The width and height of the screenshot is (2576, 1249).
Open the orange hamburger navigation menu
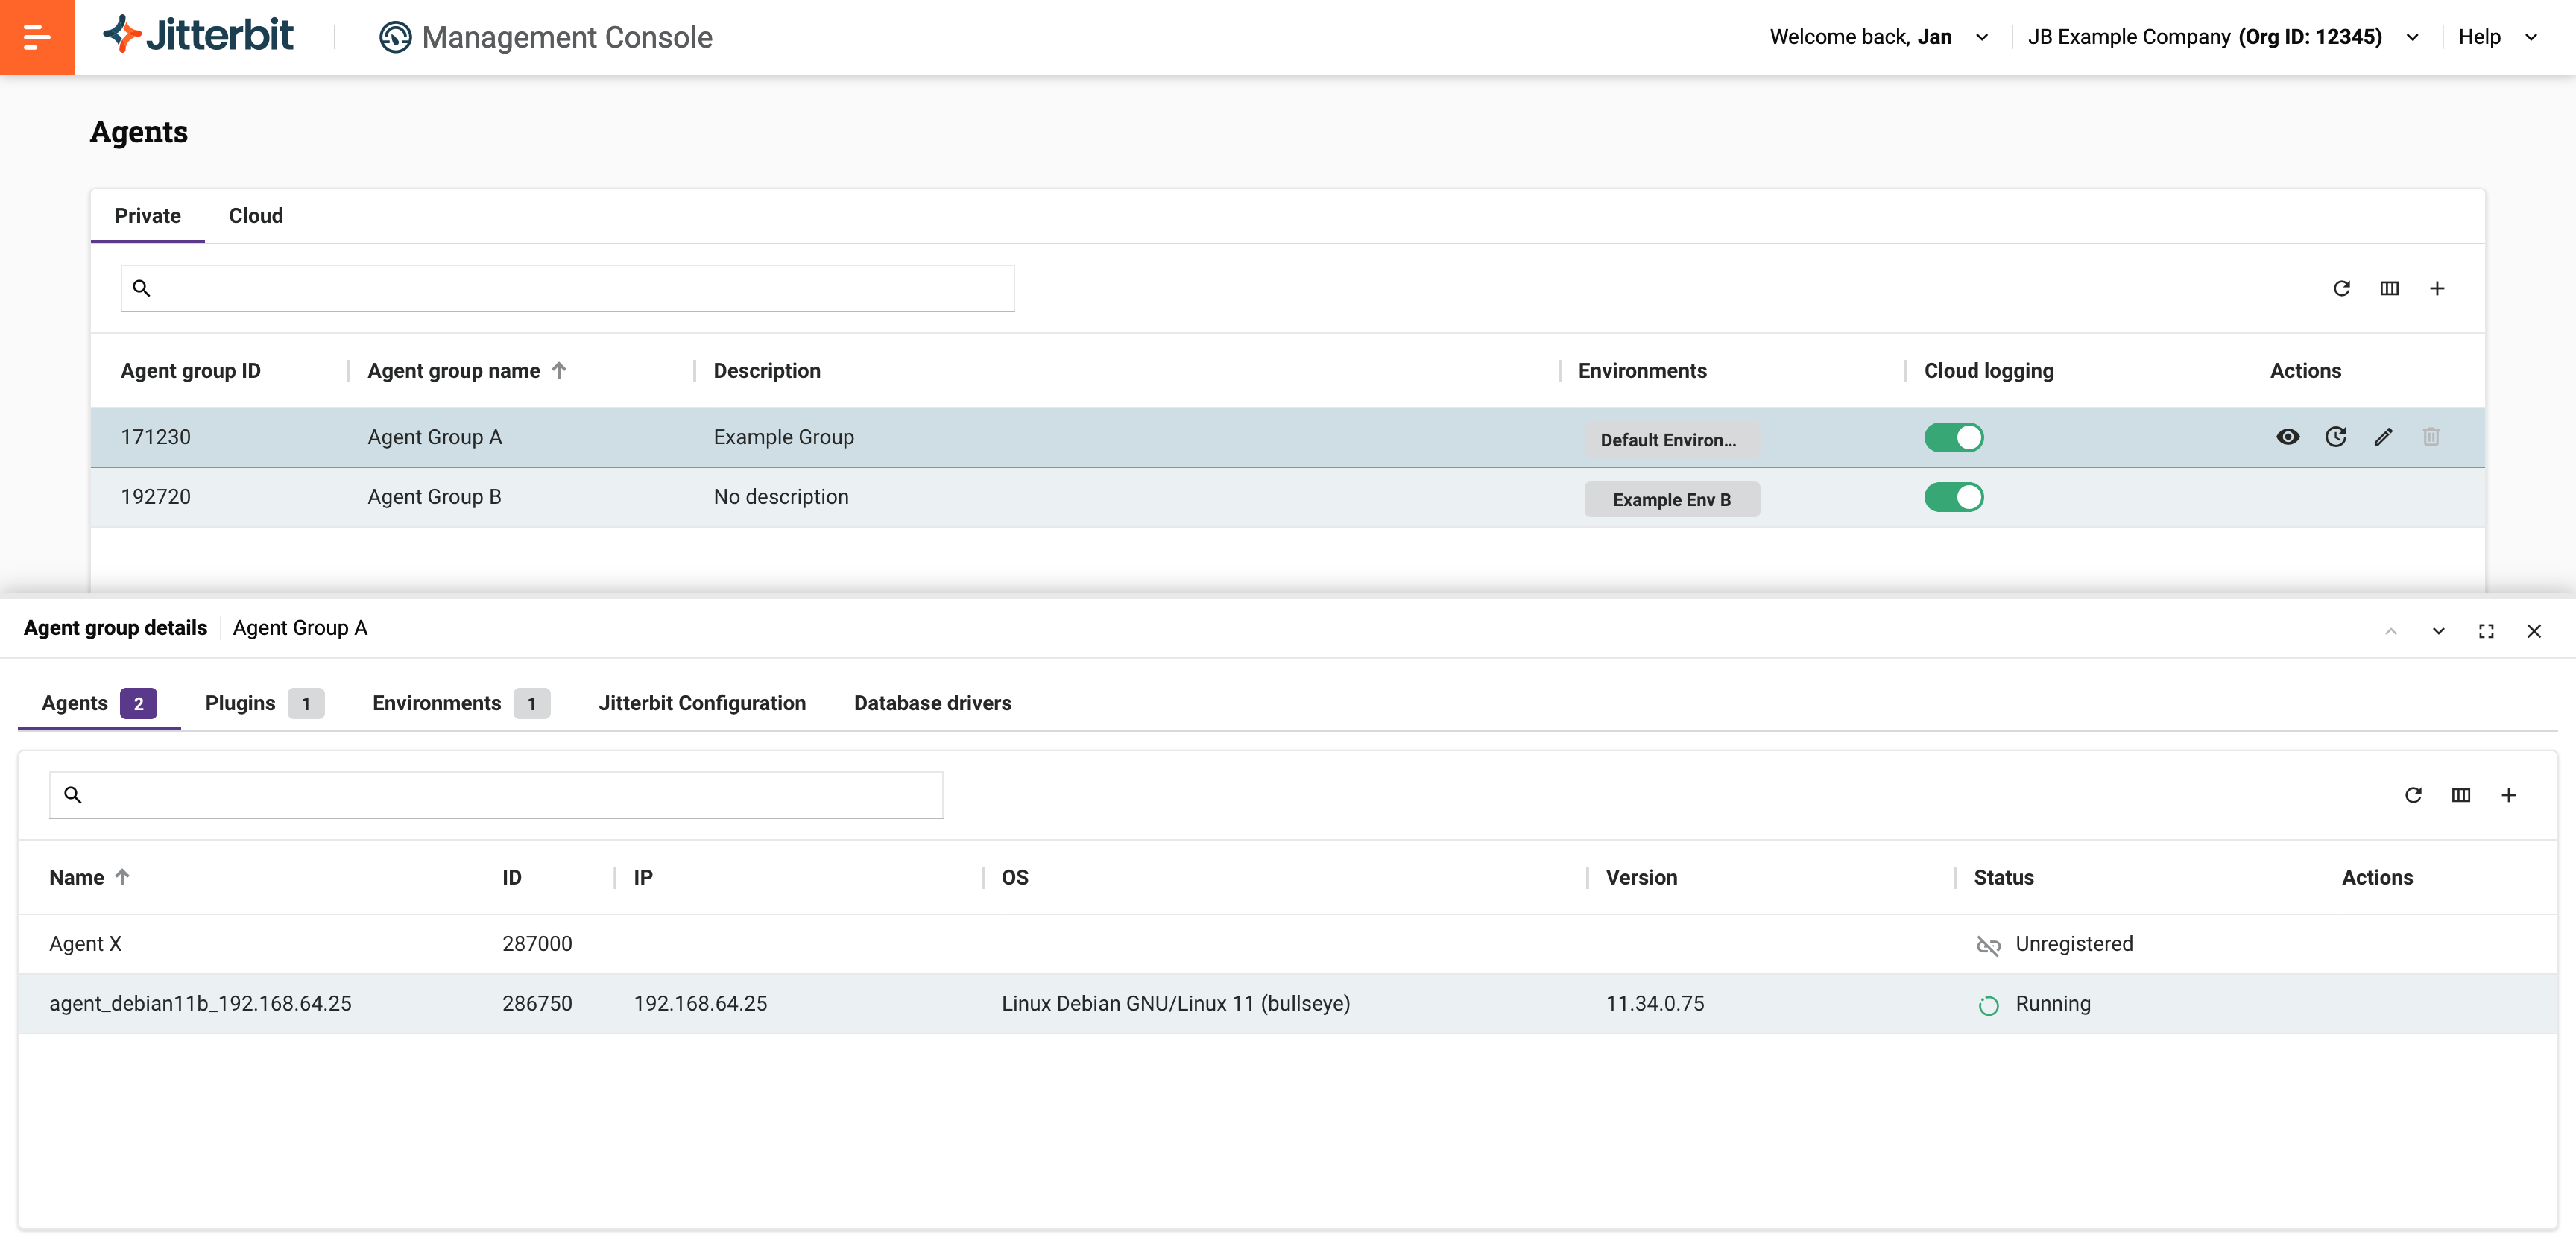pos(37,37)
